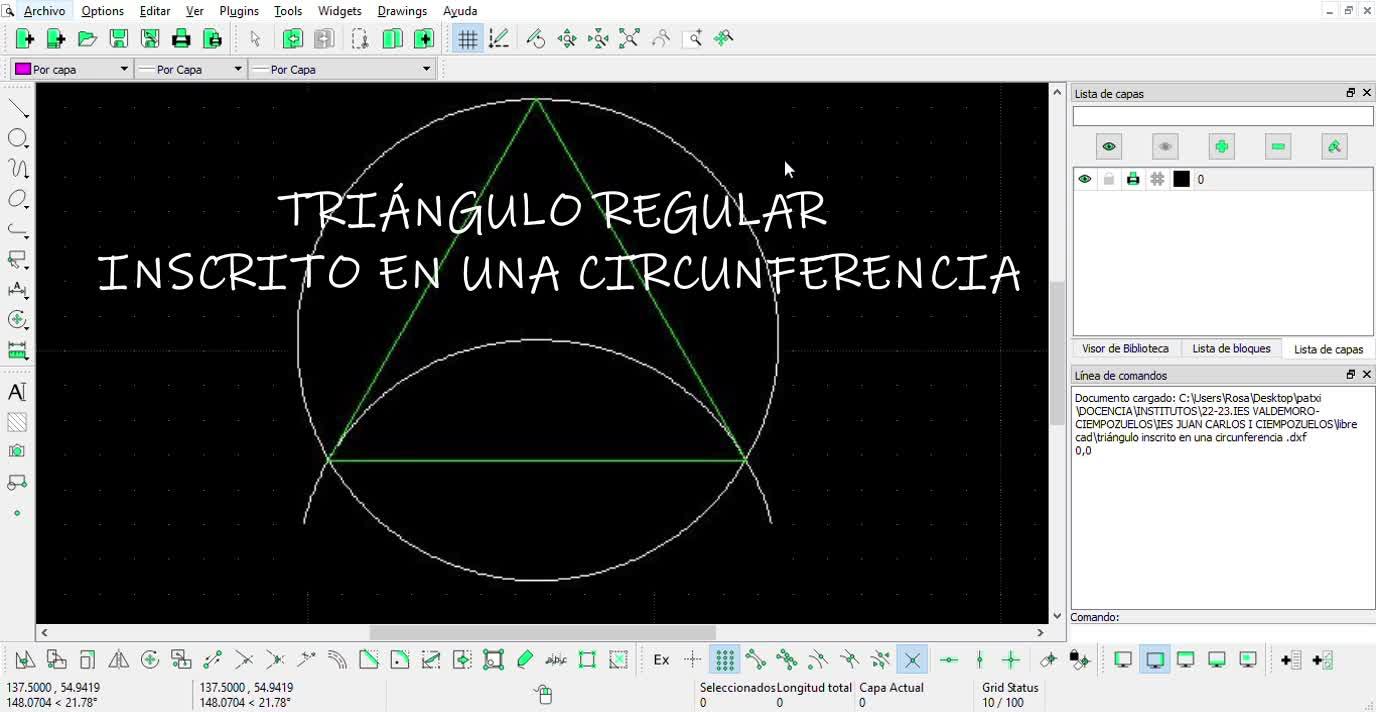Image resolution: width=1376 pixels, height=712 pixels.
Task: Toggle the grid display button
Action: coord(467,39)
